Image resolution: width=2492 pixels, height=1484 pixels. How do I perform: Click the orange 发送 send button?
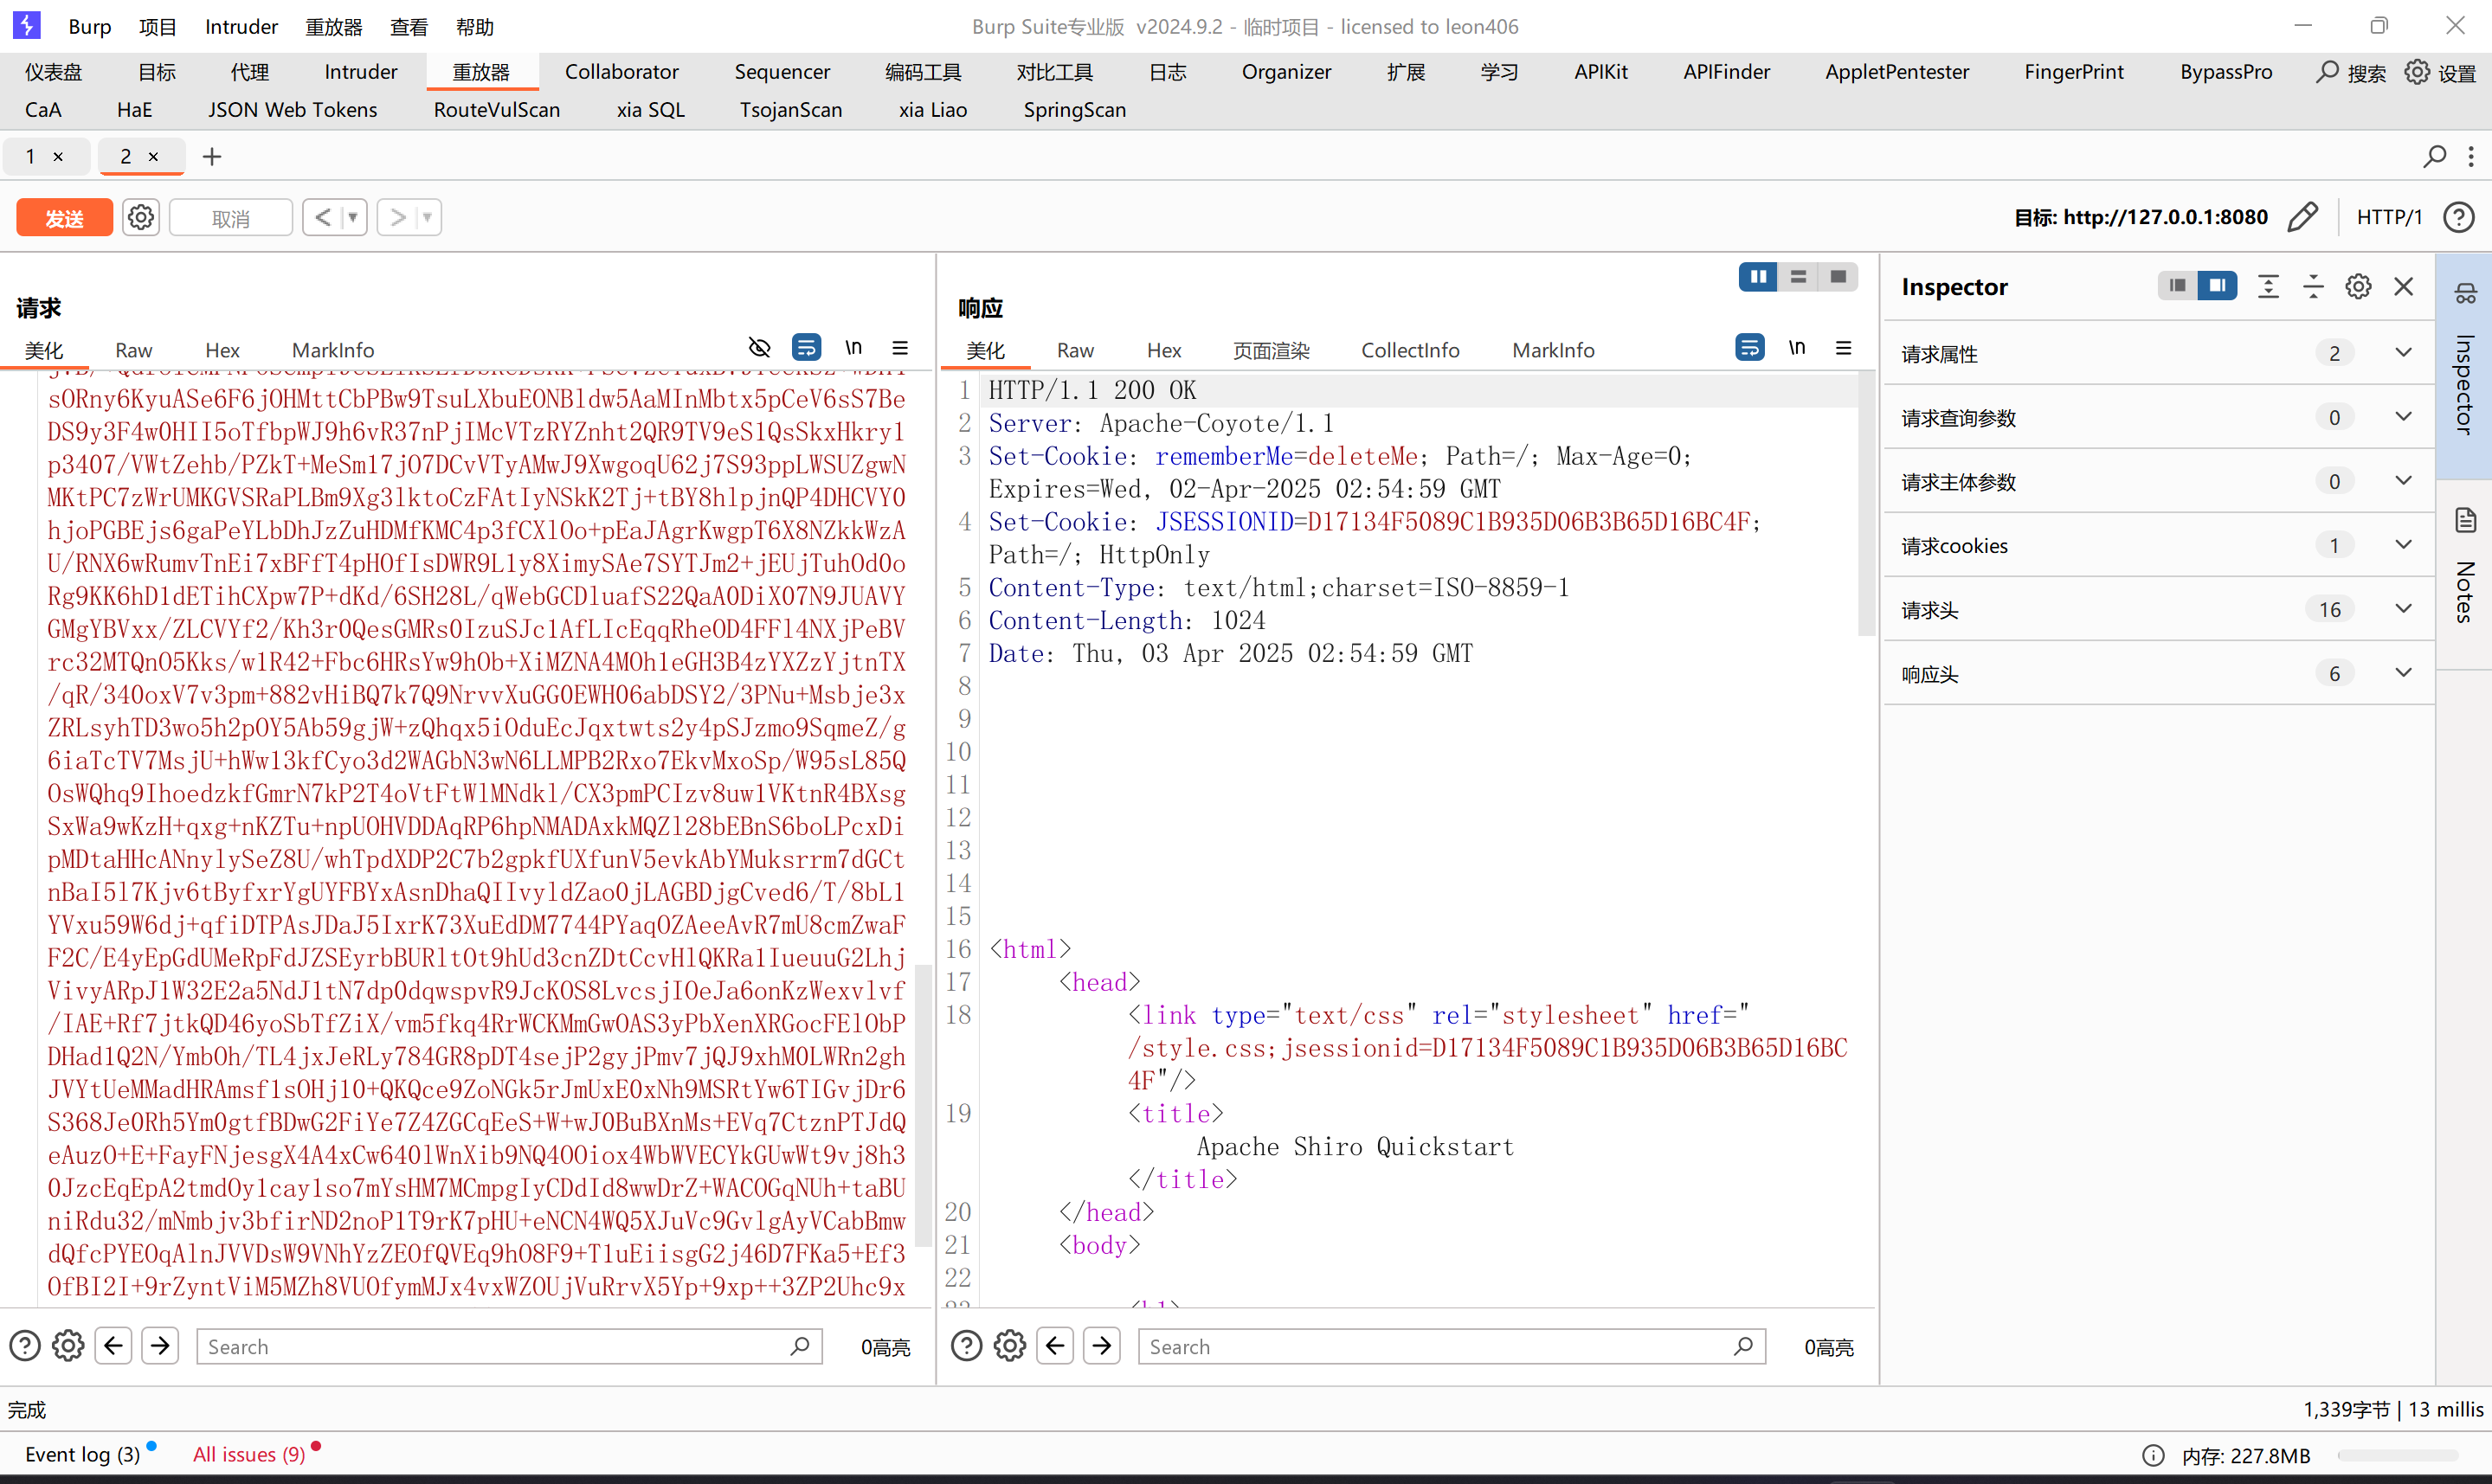[x=65, y=217]
